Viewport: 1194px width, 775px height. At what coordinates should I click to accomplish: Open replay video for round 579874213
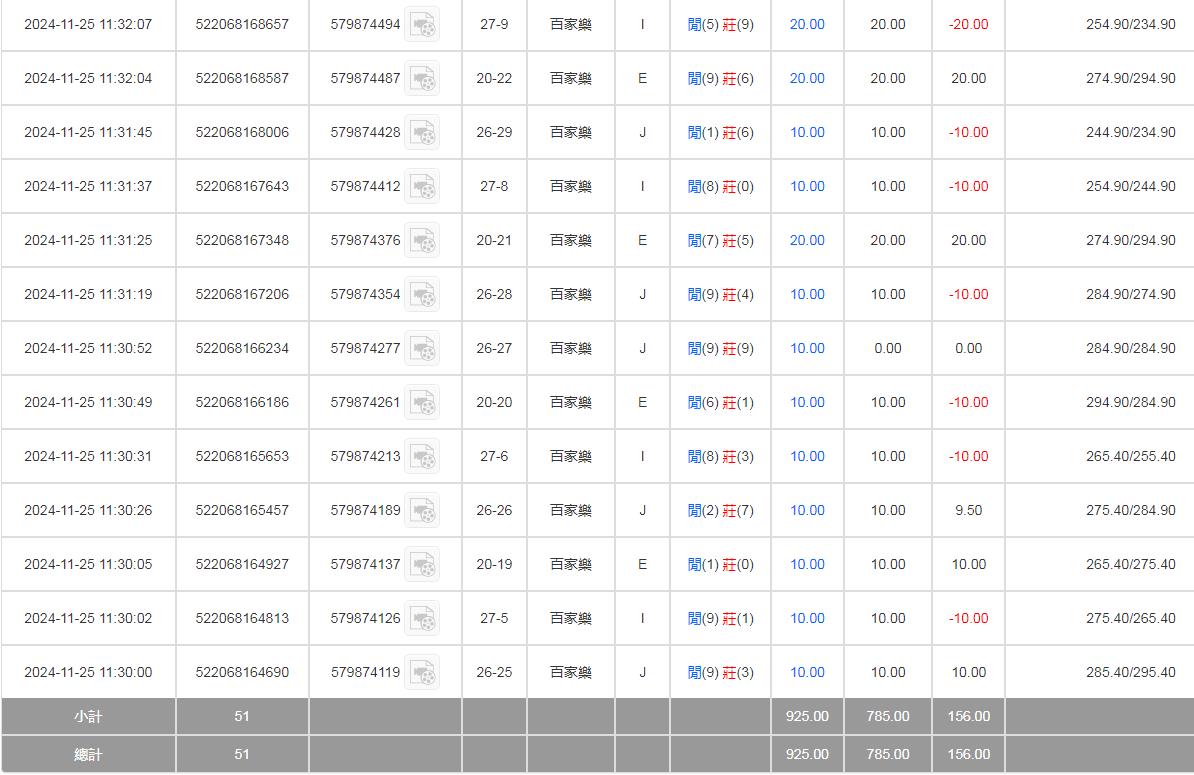[422, 456]
